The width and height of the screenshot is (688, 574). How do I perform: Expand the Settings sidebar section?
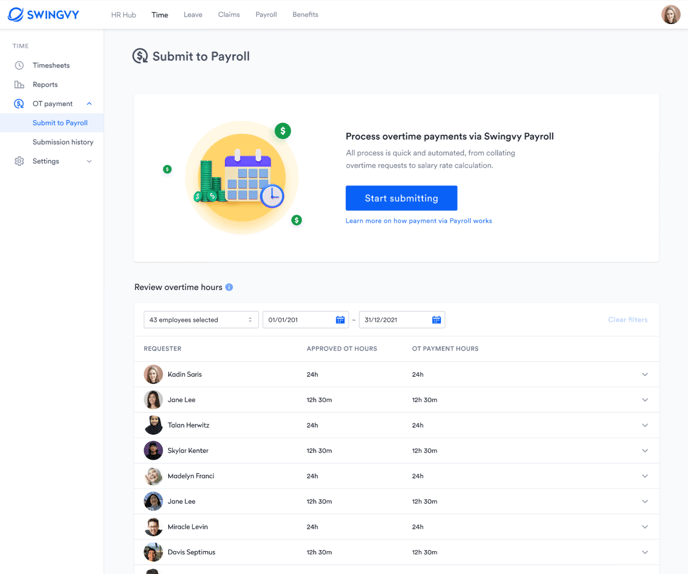pos(89,161)
